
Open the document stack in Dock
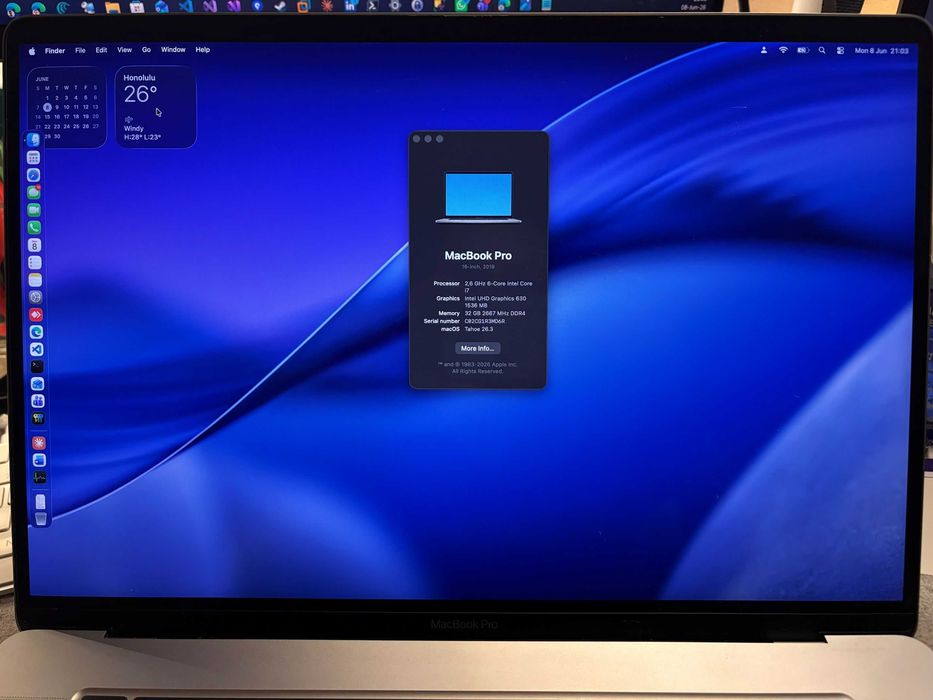click(40, 502)
